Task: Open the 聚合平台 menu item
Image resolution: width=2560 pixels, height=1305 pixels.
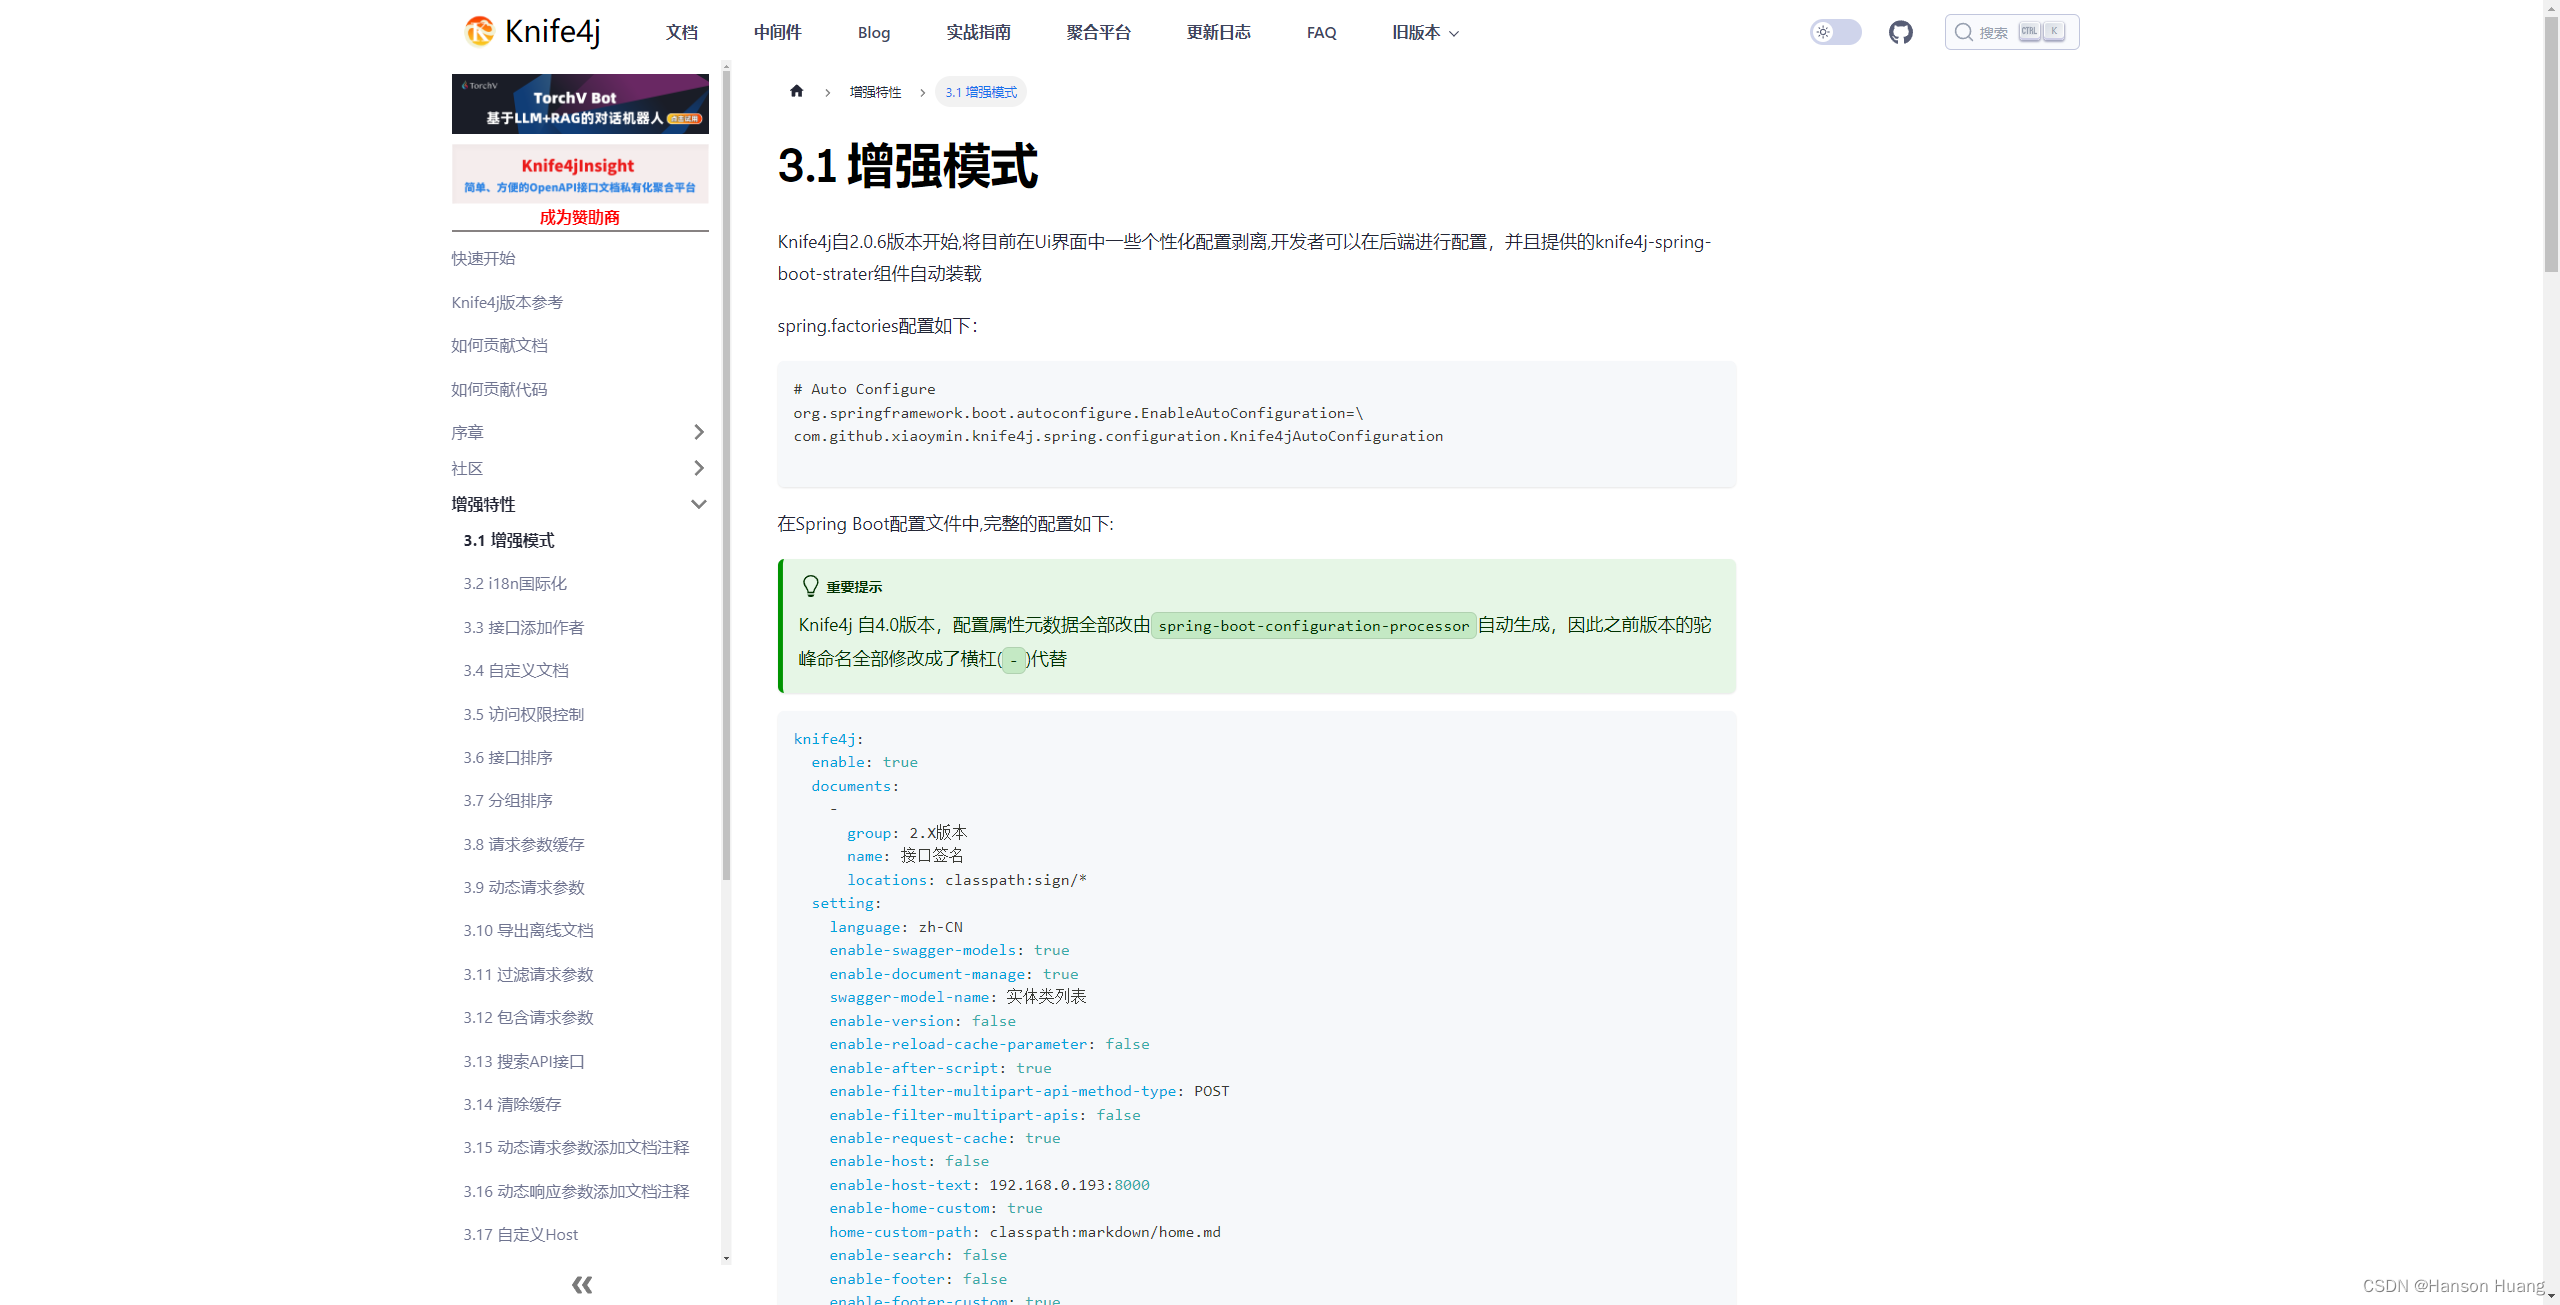Action: tap(1097, 31)
